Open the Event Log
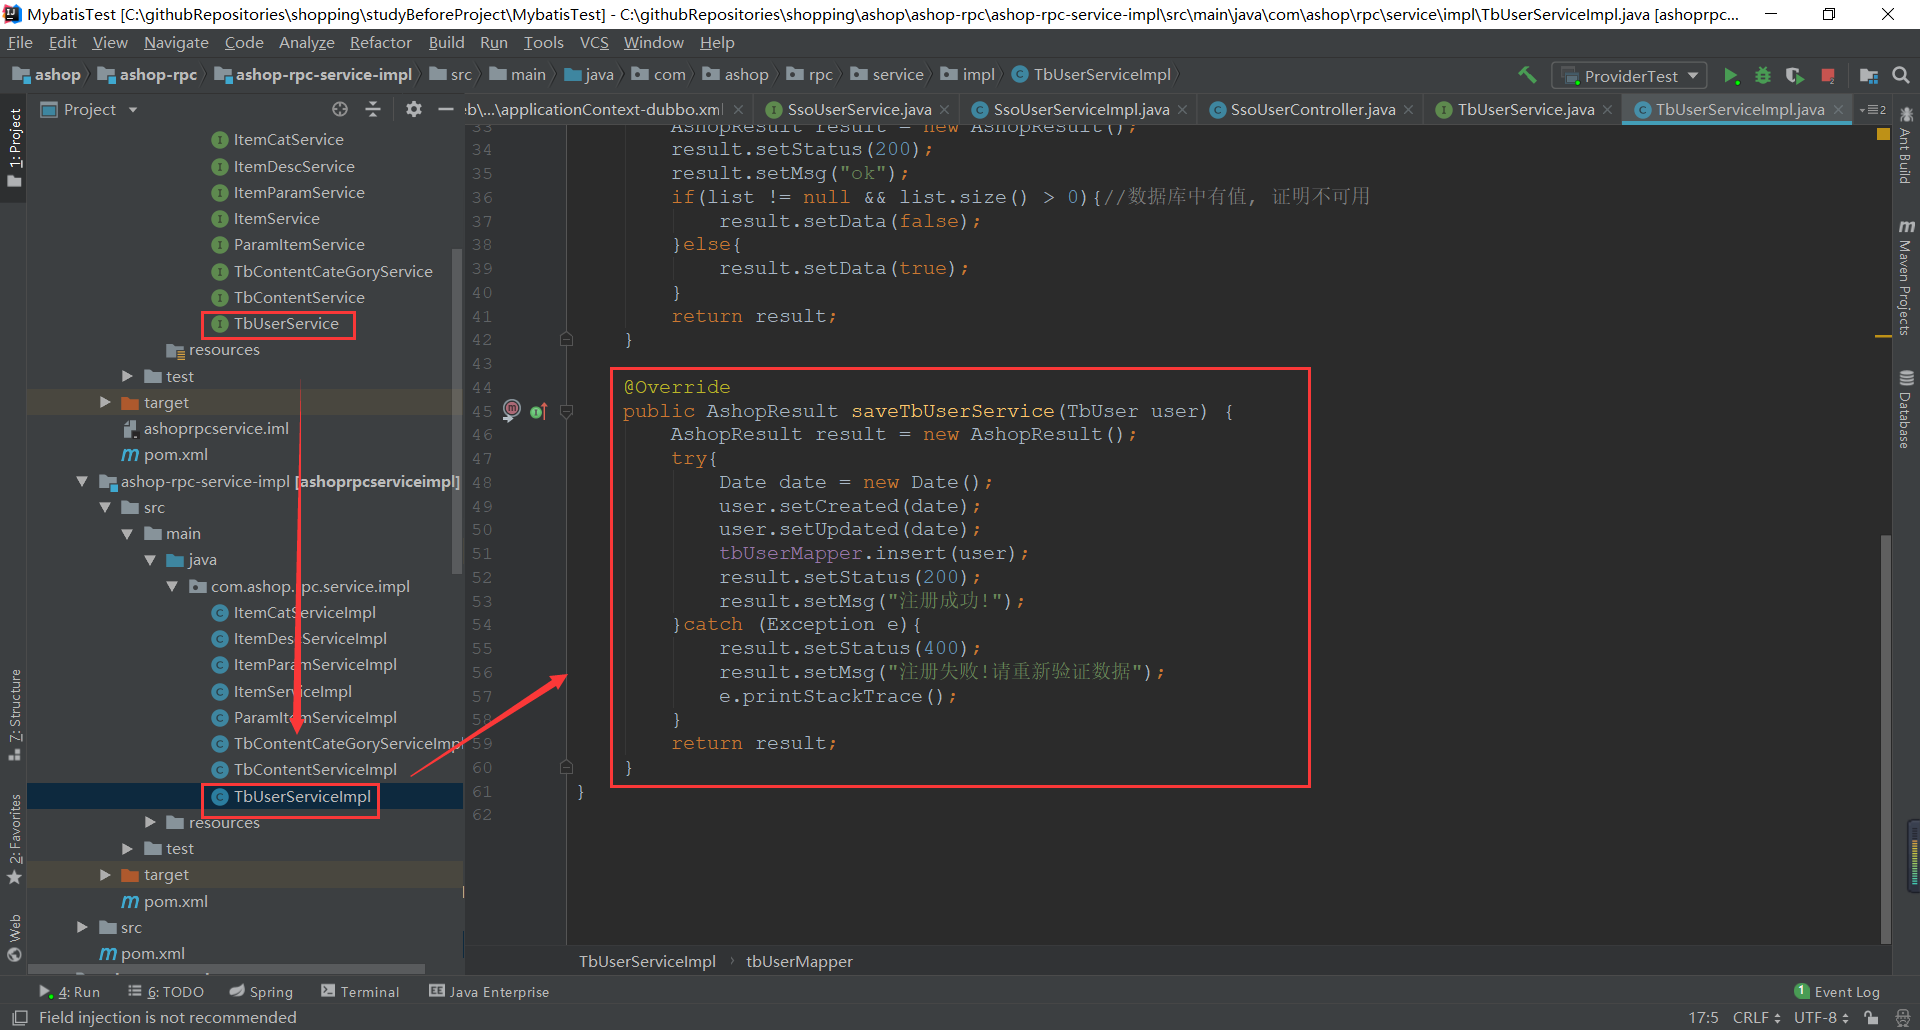The width and height of the screenshot is (1920, 1030). coord(1837,992)
